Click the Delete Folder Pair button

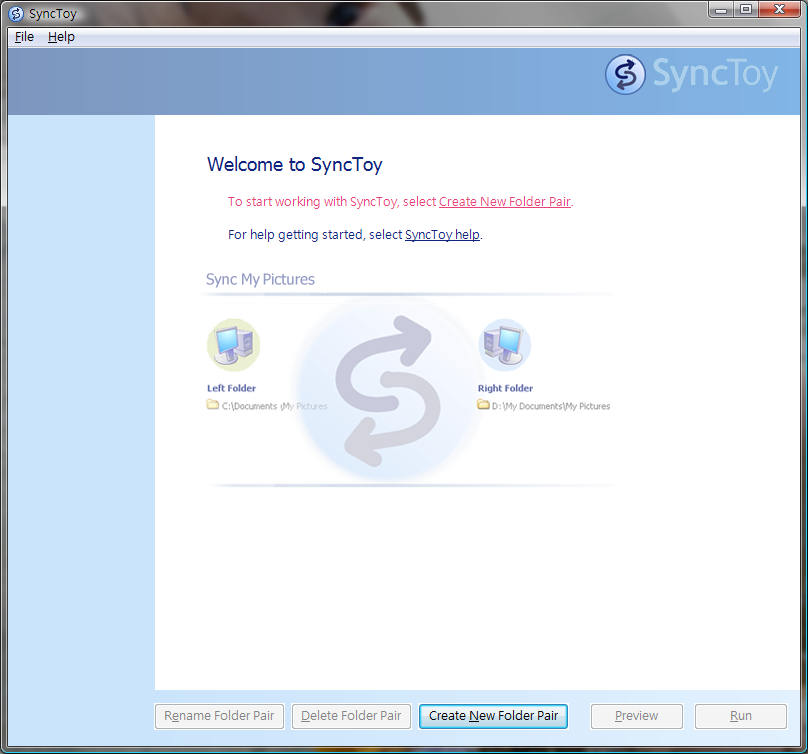click(351, 716)
